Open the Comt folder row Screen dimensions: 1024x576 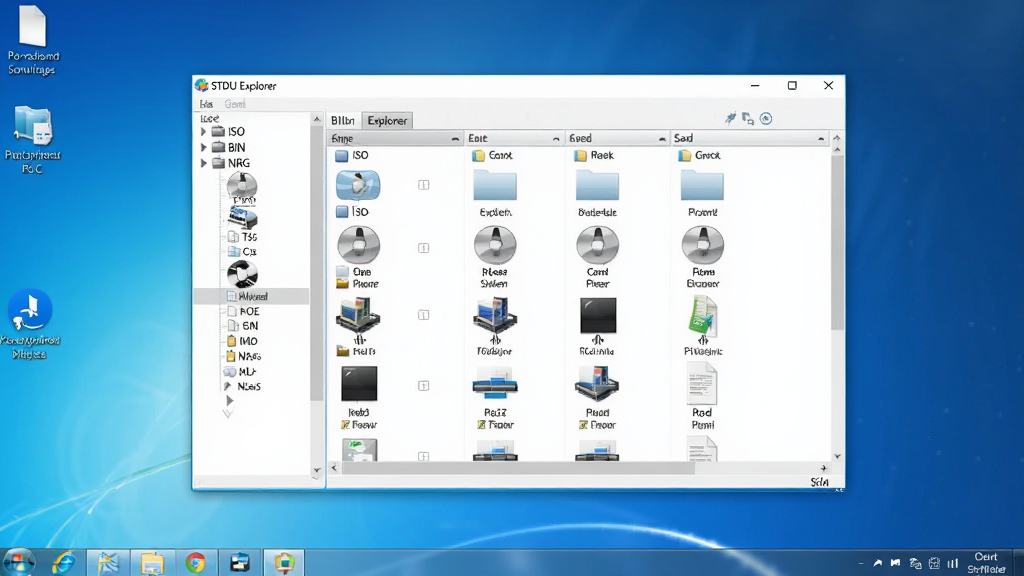pyautogui.click(x=493, y=155)
